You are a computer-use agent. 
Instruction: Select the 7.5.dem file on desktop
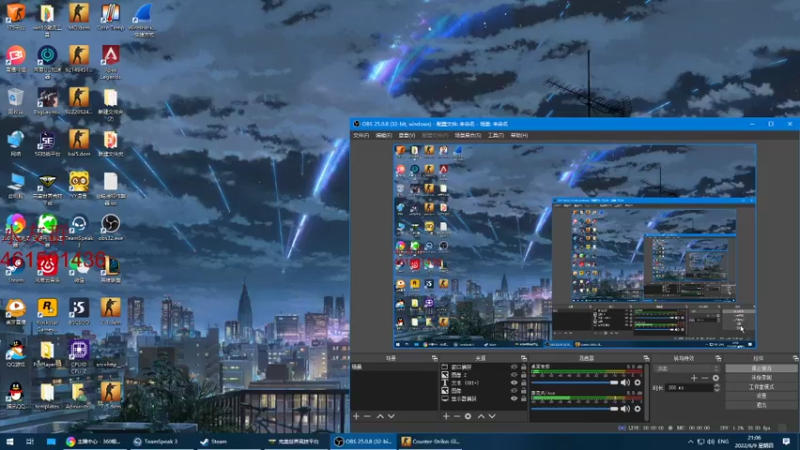coord(110,396)
